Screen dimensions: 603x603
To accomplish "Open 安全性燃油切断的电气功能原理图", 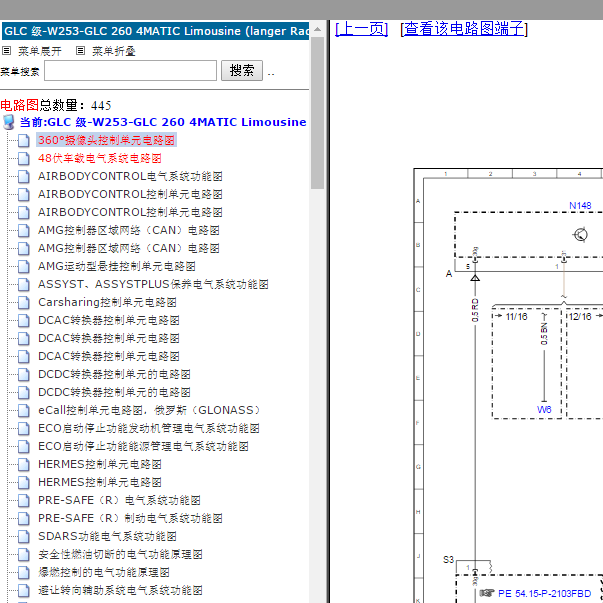I will pos(120,554).
